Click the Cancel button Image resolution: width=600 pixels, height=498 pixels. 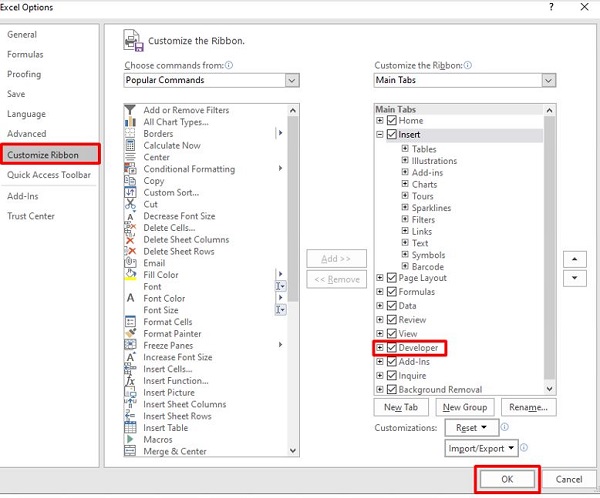point(569,479)
